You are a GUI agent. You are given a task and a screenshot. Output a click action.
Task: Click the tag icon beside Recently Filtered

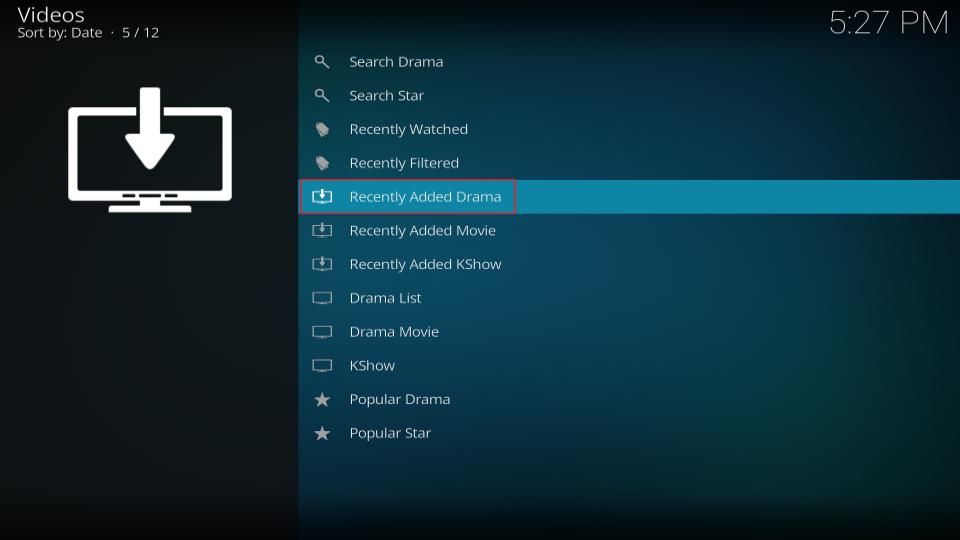[322, 163]
